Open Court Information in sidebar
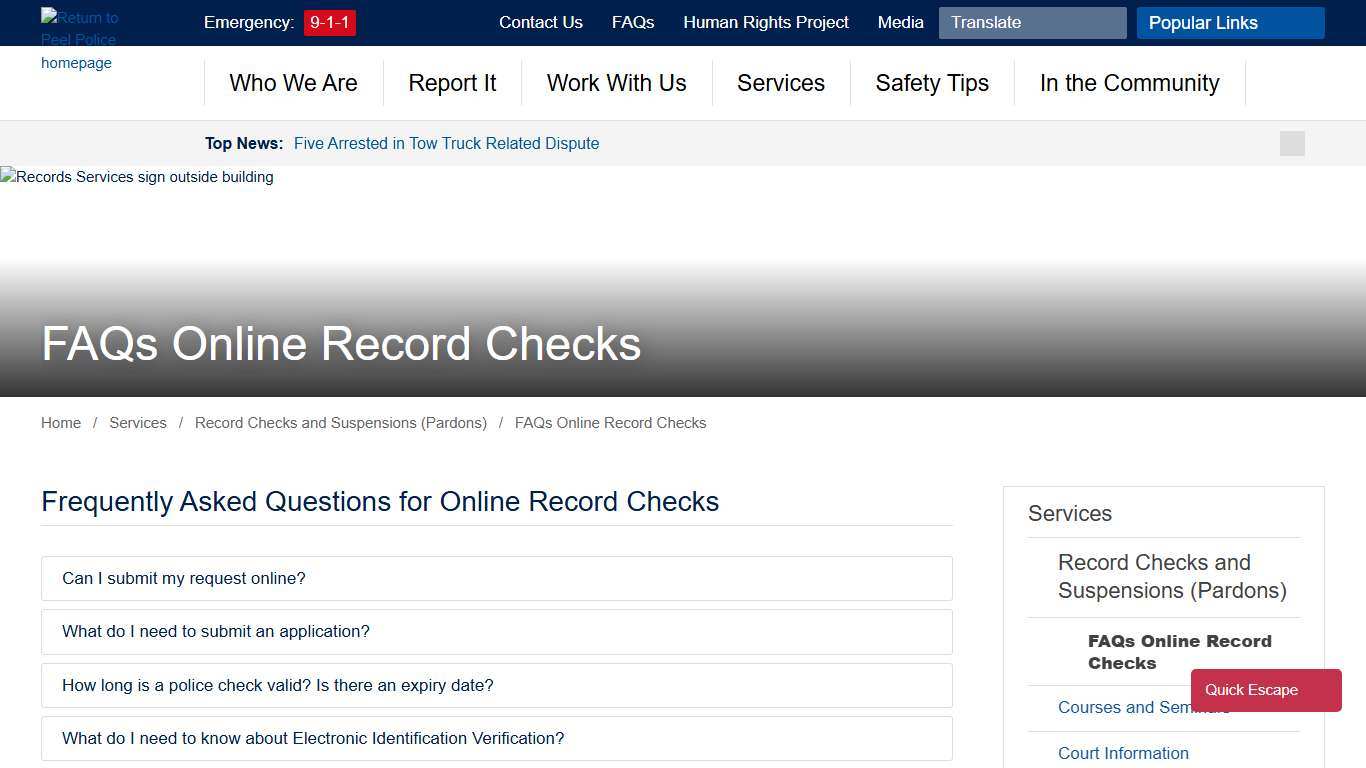 click(1123, 753)
